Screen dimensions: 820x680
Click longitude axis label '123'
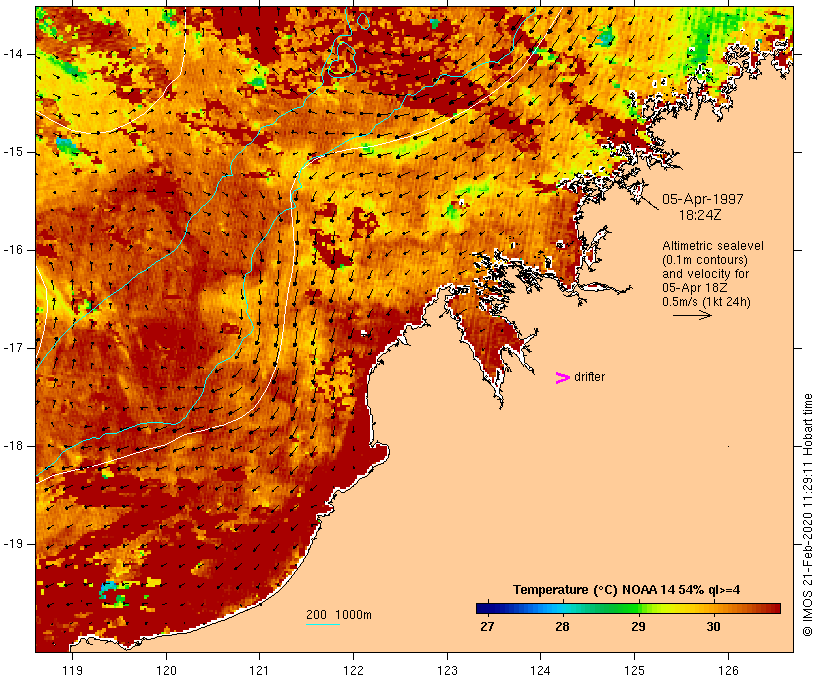pyautogui.click(x=447, y=671)
